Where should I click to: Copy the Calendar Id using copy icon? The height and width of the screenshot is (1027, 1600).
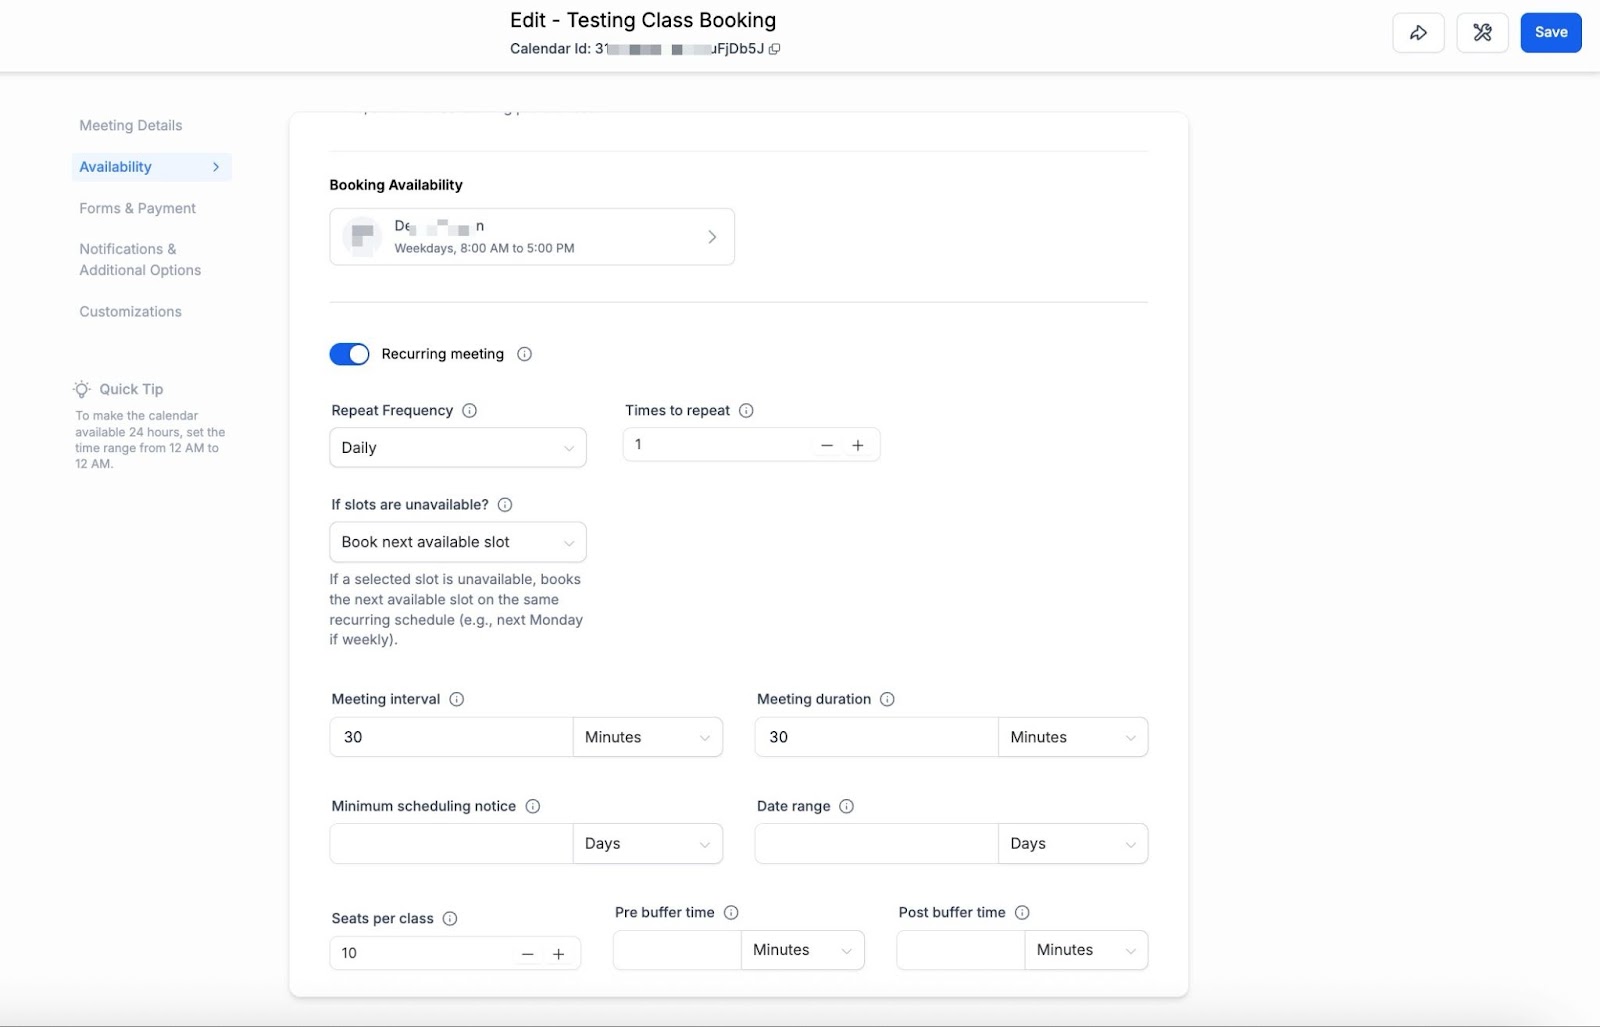(775, 49)
